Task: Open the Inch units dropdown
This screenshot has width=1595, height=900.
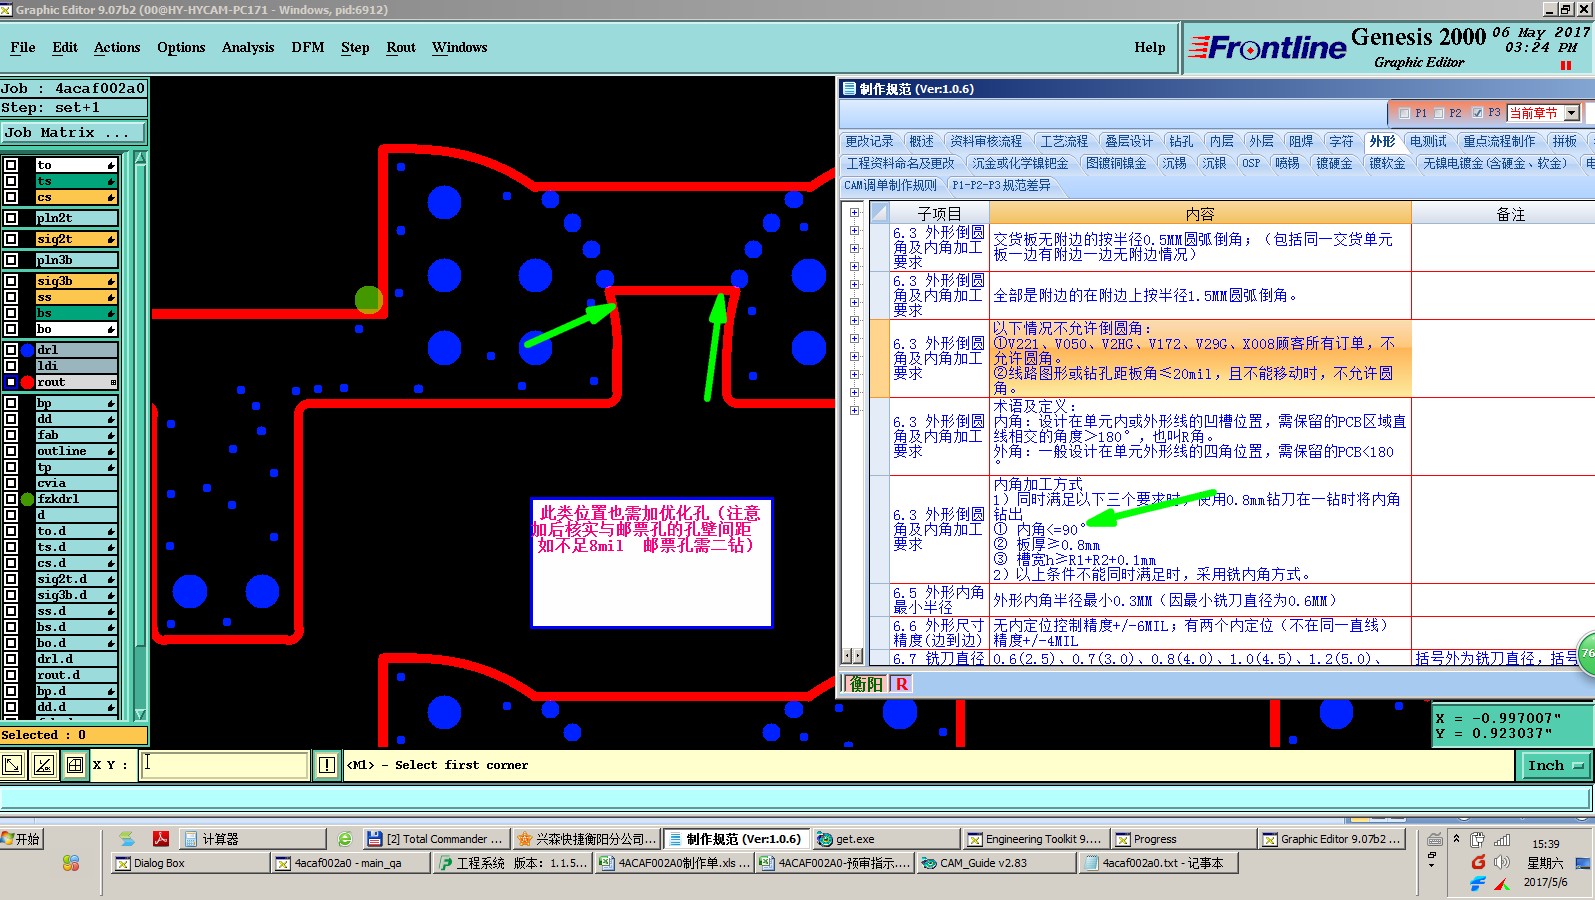Action: coord(1557,765)
